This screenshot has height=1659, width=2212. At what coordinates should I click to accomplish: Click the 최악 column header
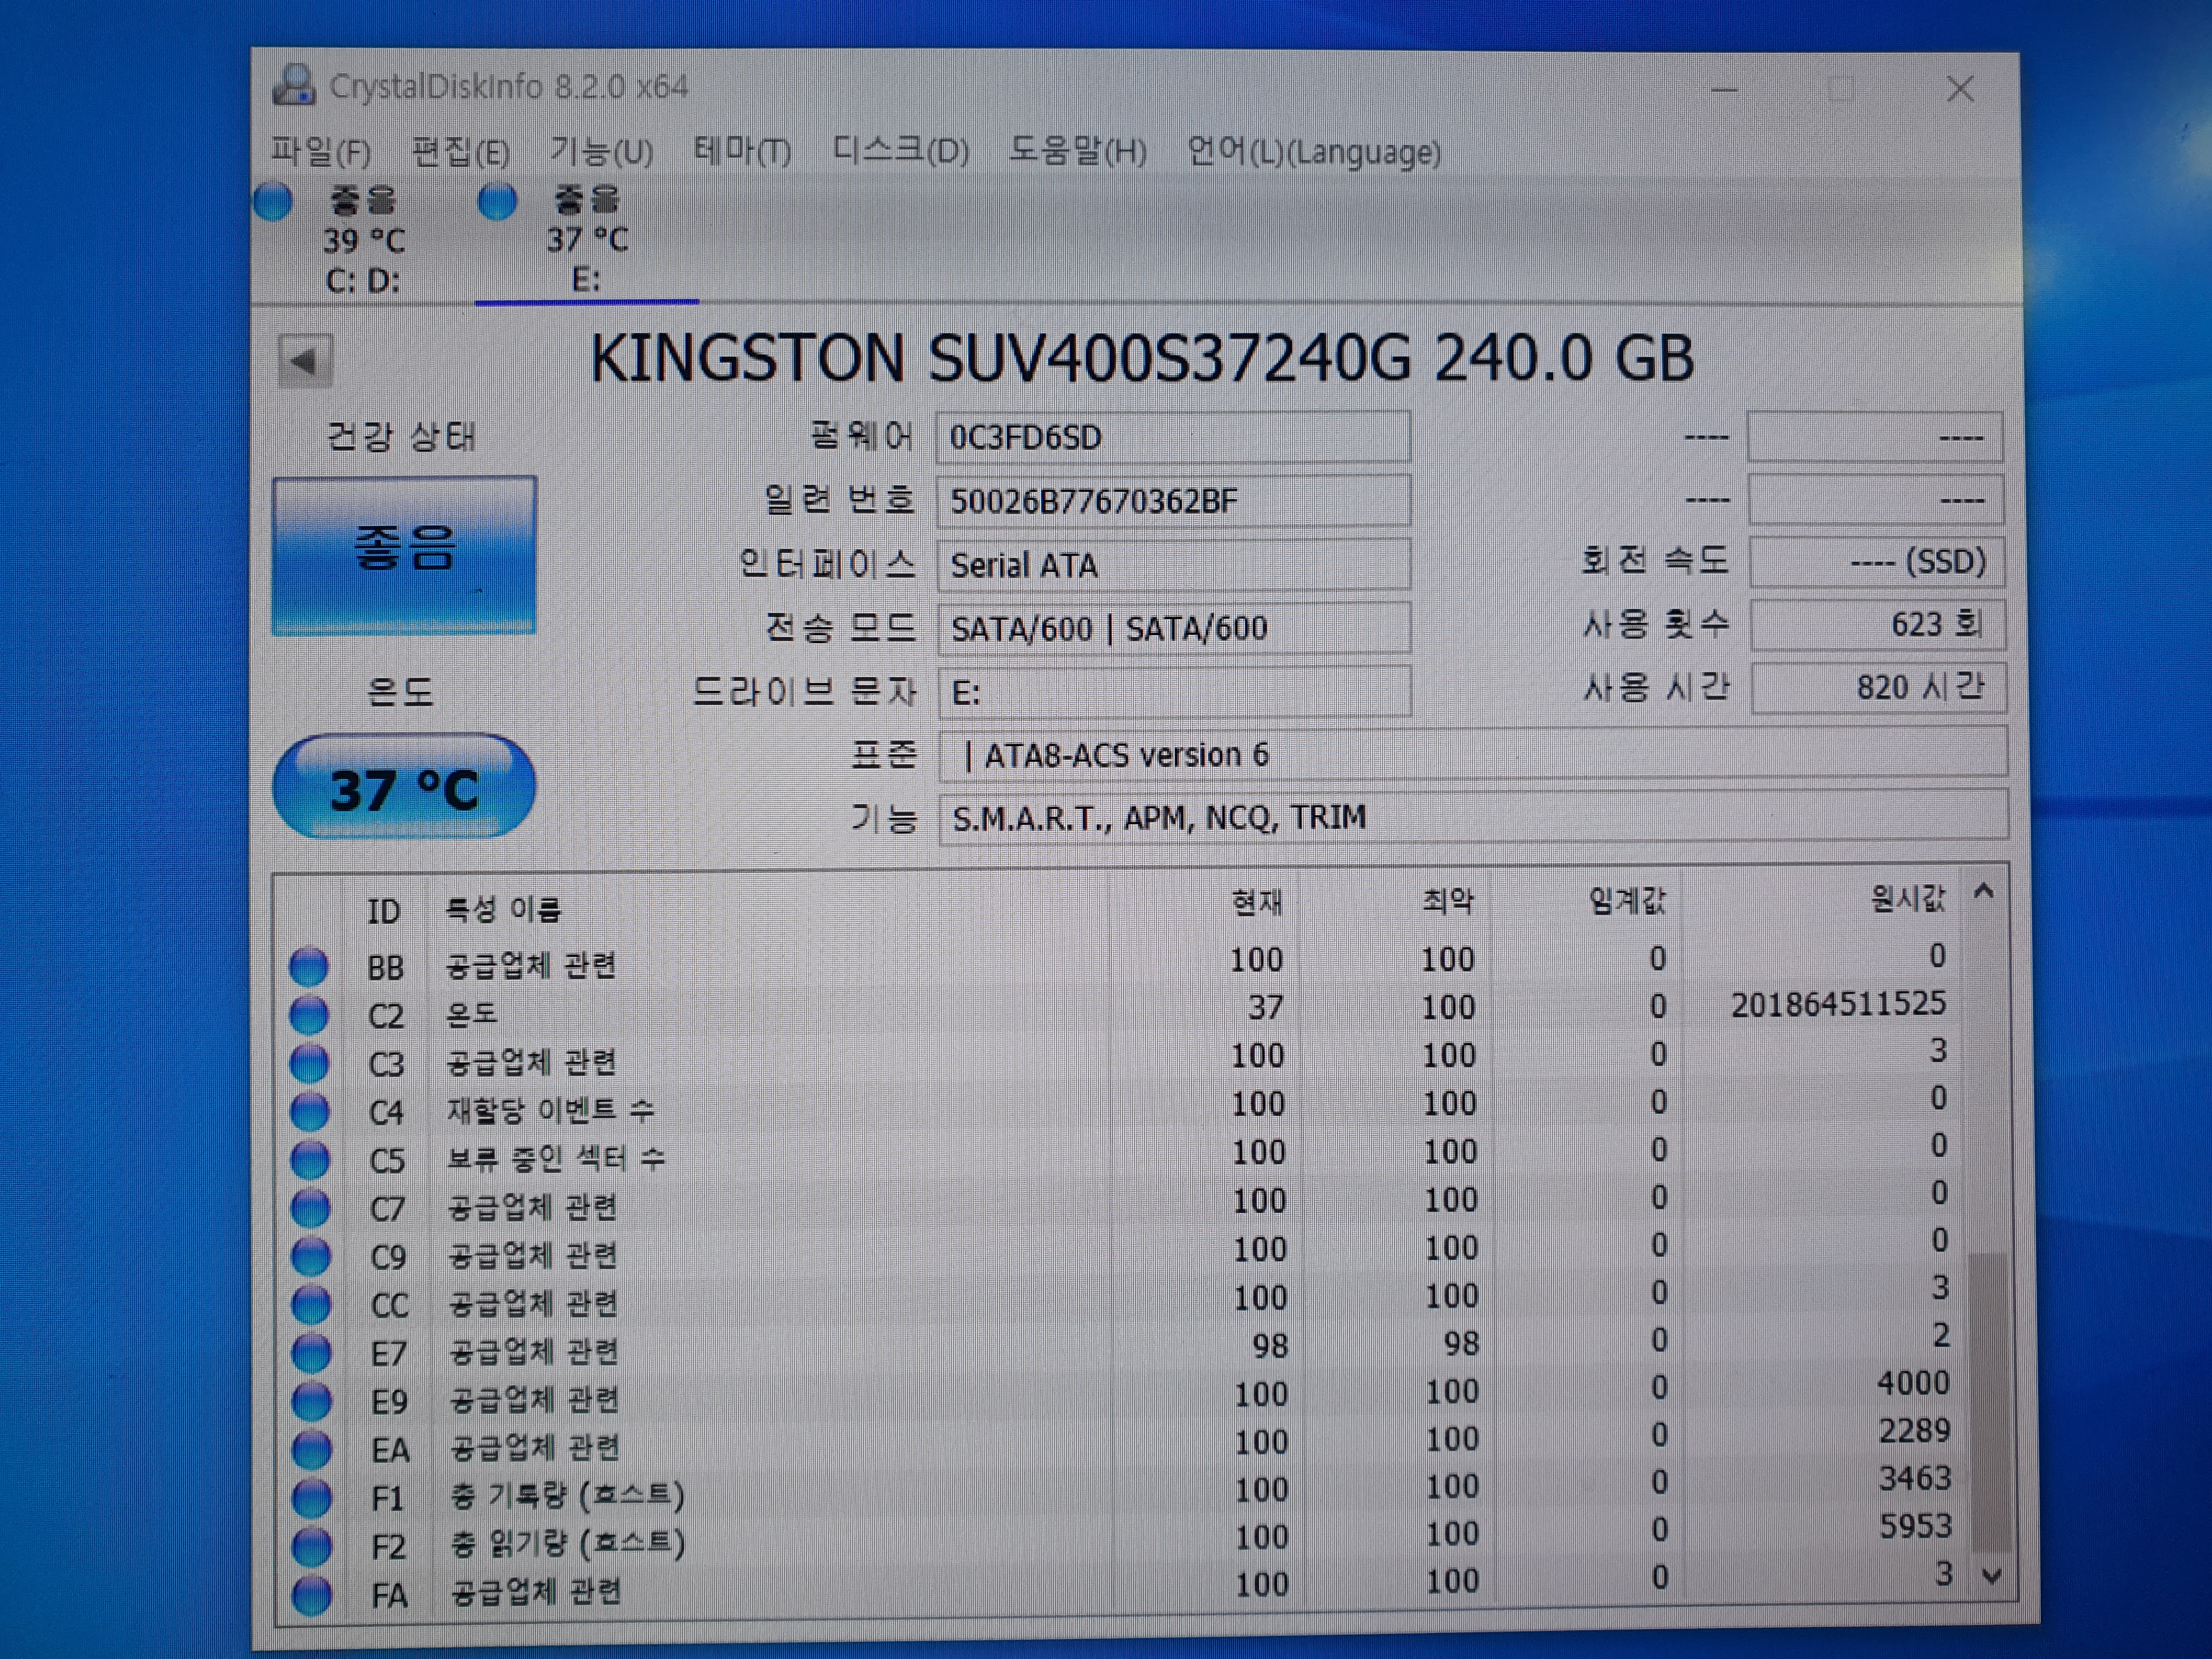point(1448,901)
